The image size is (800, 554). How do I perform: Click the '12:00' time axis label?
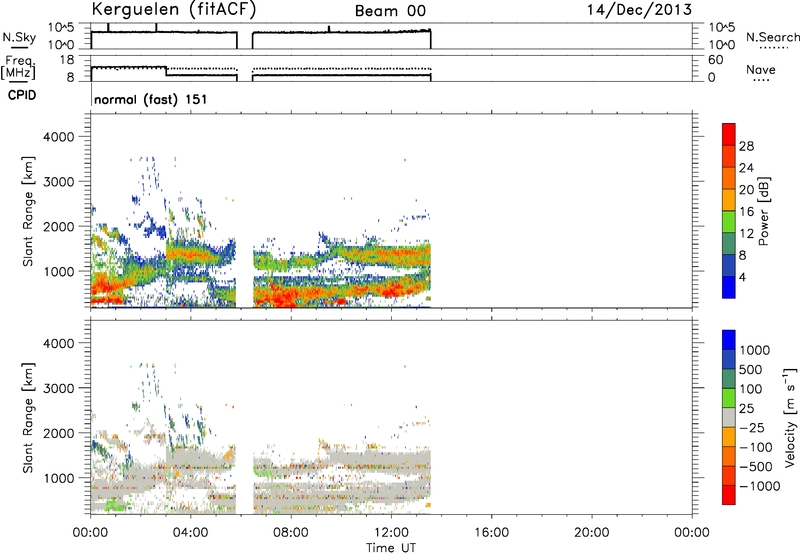click(x=391, y=533)
